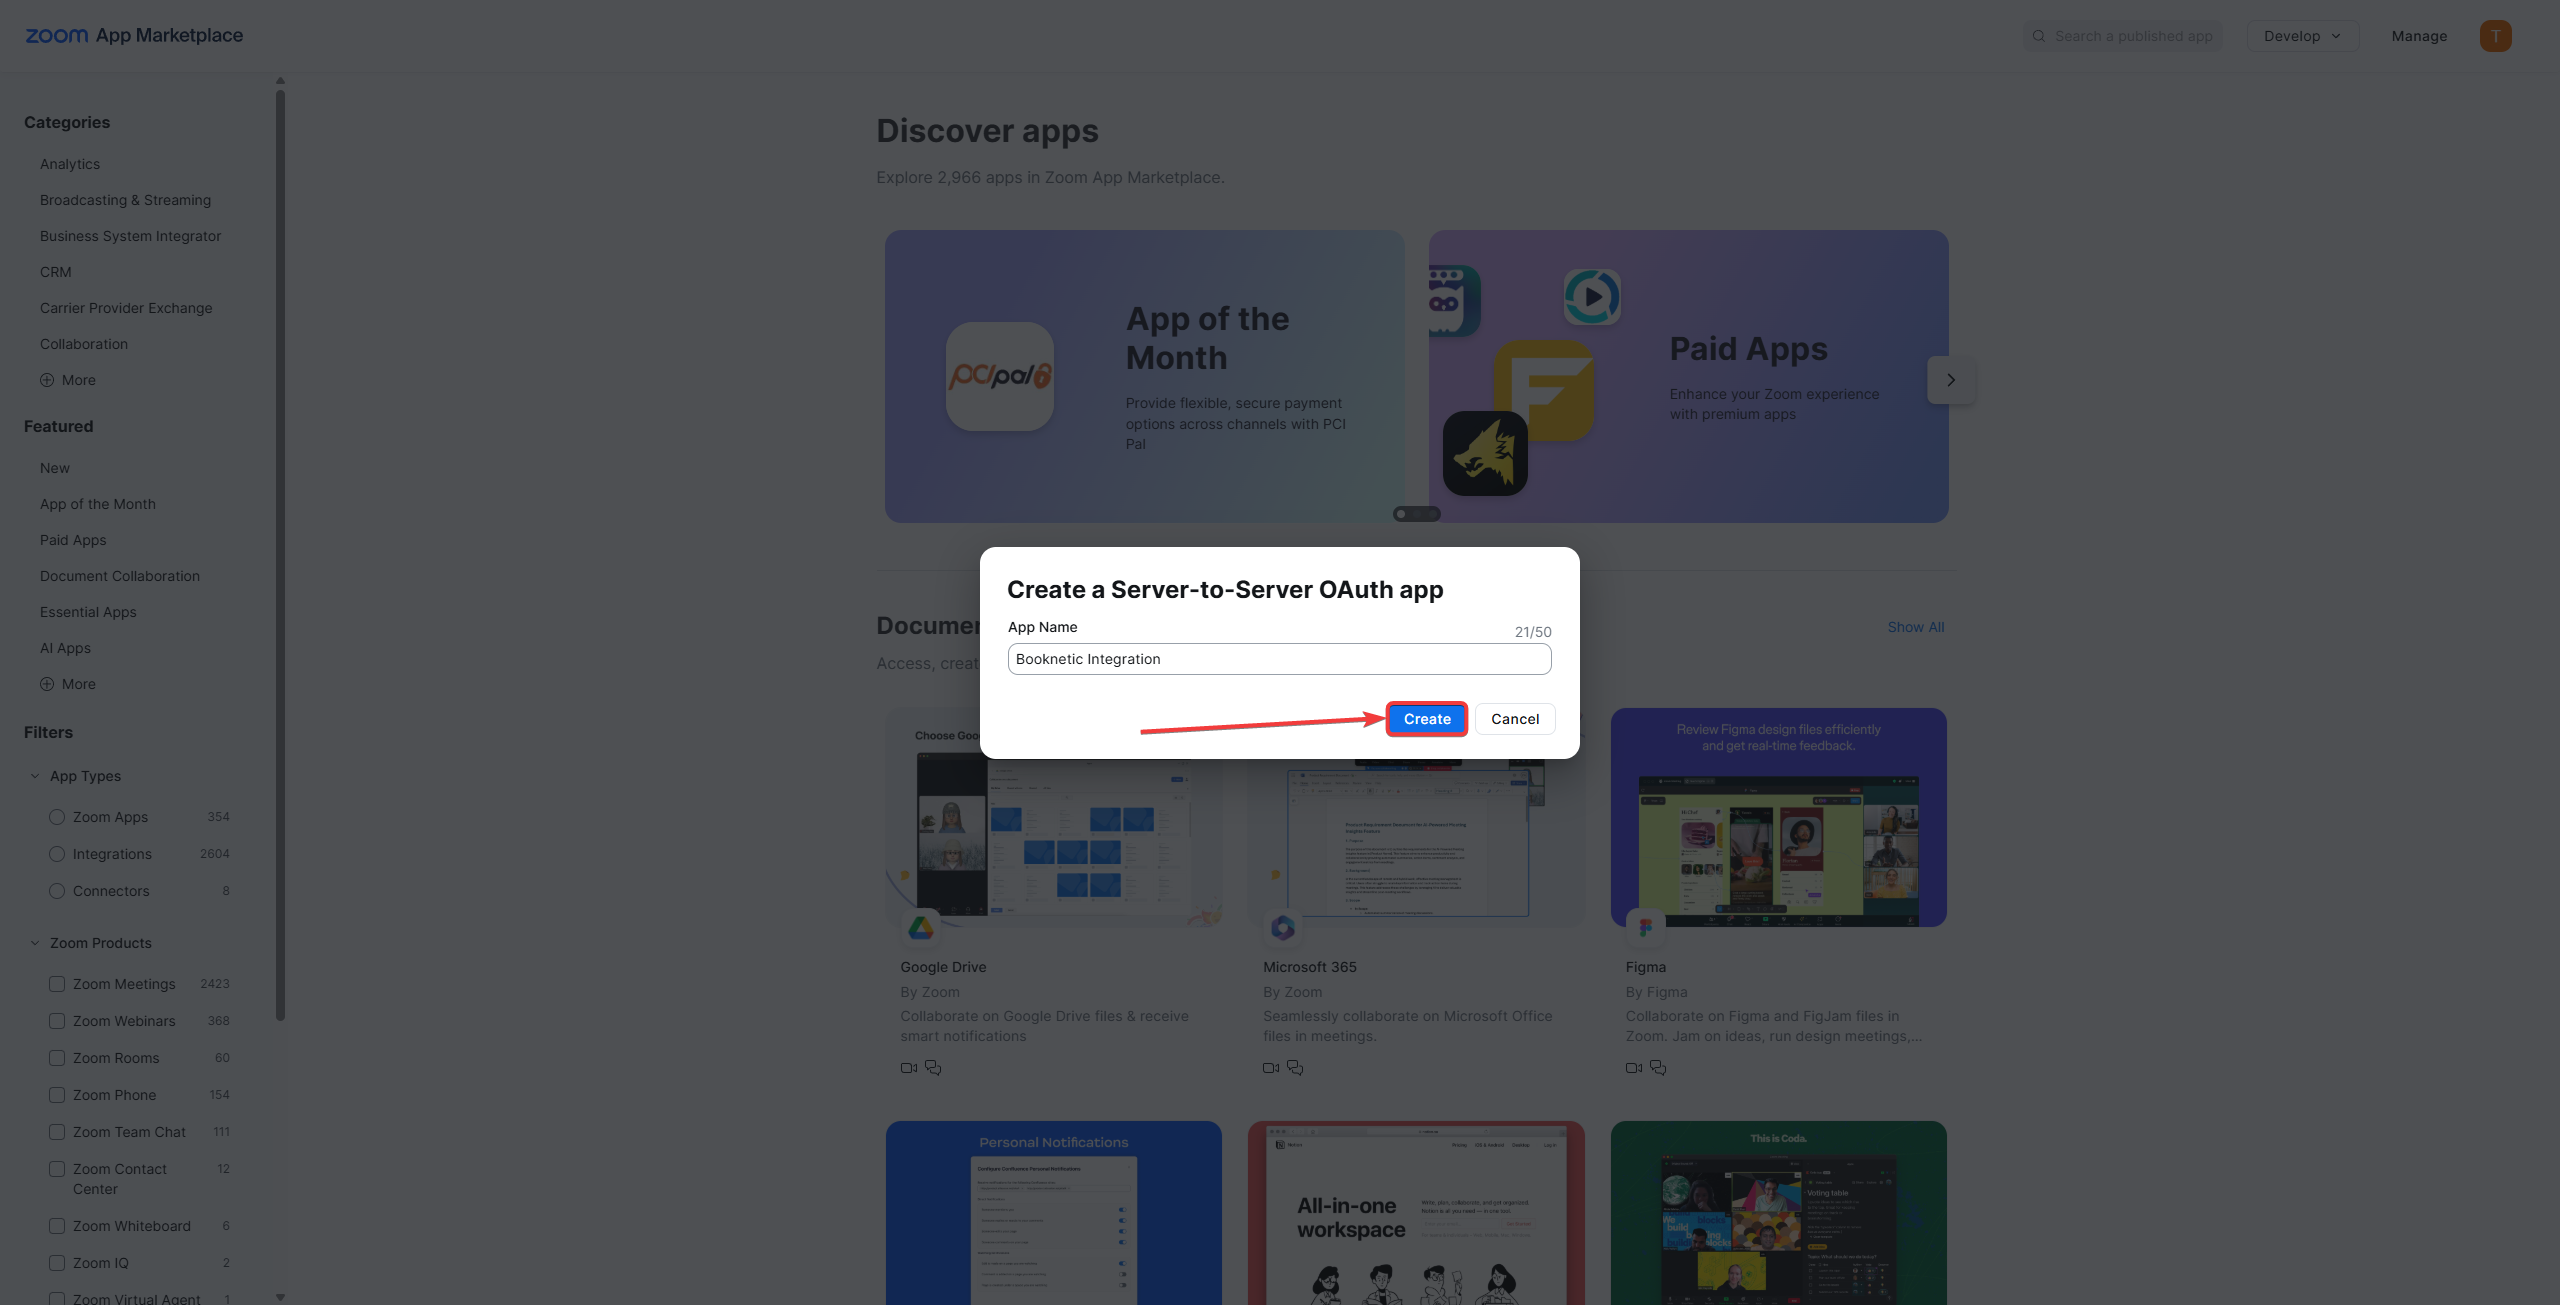Click the meeting camera icon under Google Drive

909,1068
